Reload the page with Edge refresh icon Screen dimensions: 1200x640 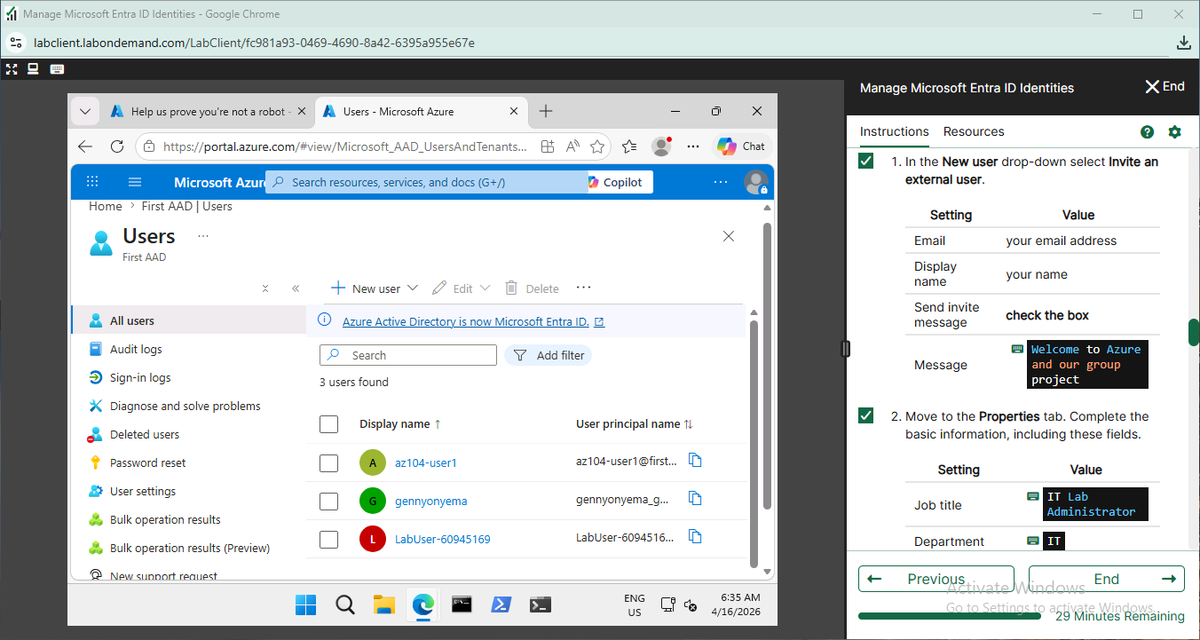pyautogui.click(x=117, y=146)
